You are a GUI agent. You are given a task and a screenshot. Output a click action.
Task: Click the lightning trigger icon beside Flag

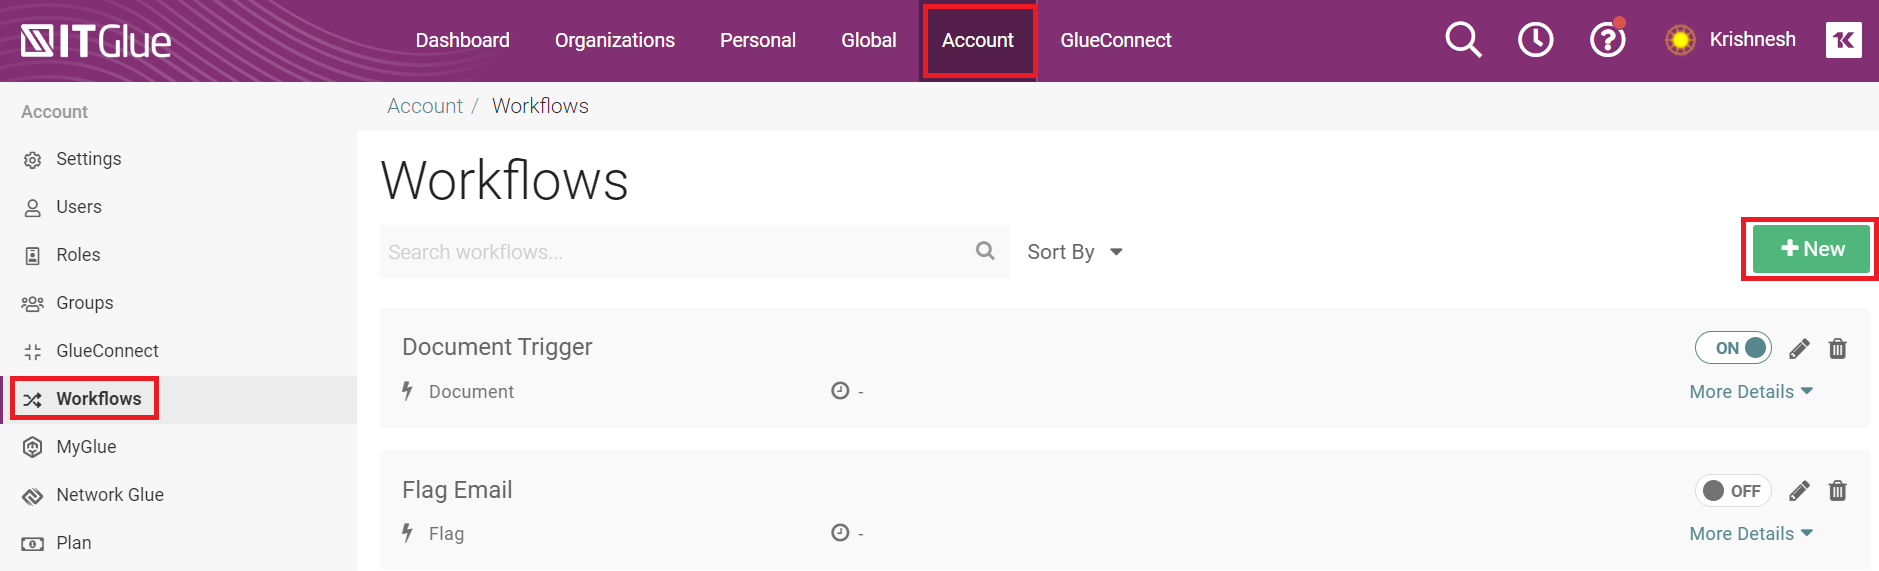(408, 533)
